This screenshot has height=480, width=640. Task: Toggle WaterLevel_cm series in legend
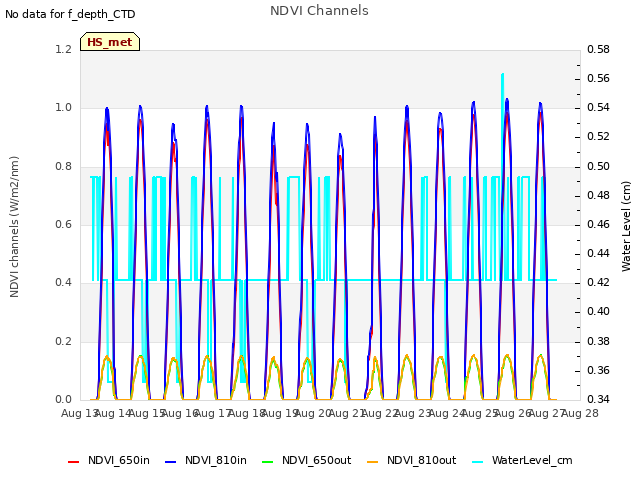pyautogui.click(x=522, y=460)
